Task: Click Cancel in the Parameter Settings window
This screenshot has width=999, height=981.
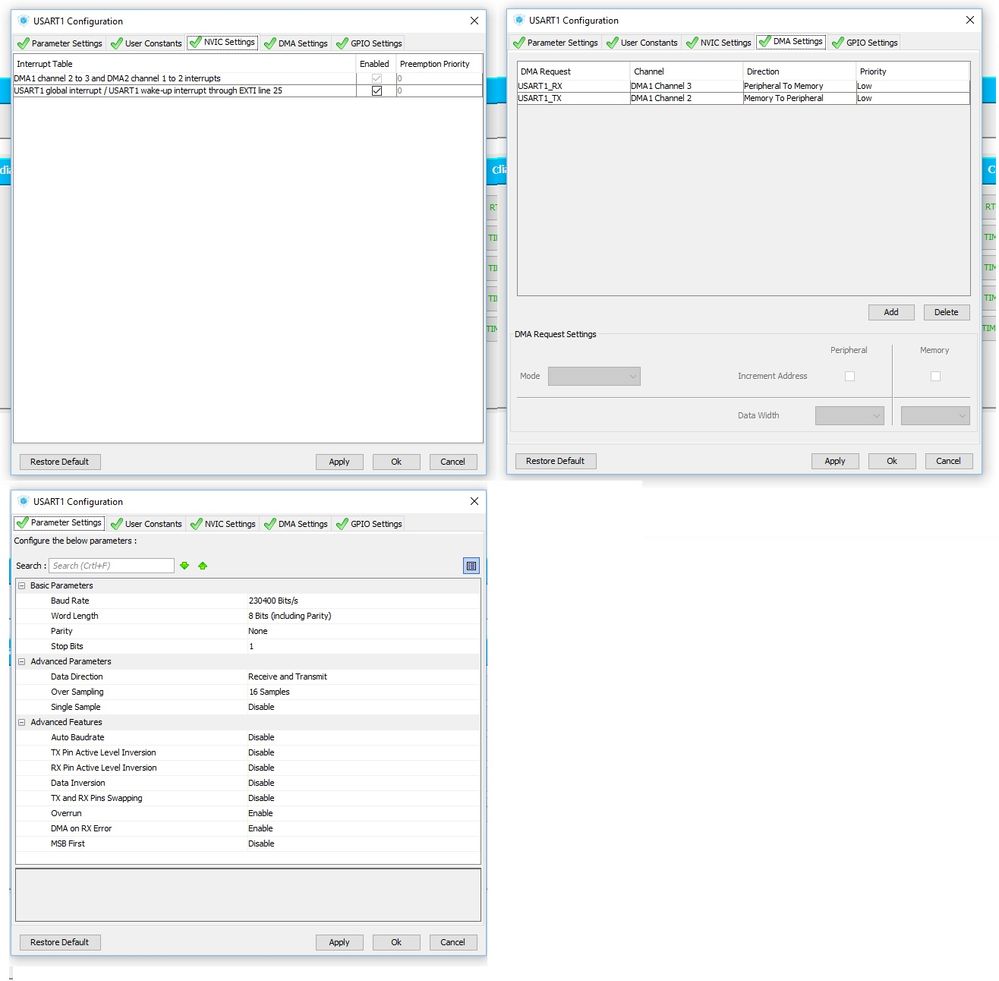Action: pos(453,942)
